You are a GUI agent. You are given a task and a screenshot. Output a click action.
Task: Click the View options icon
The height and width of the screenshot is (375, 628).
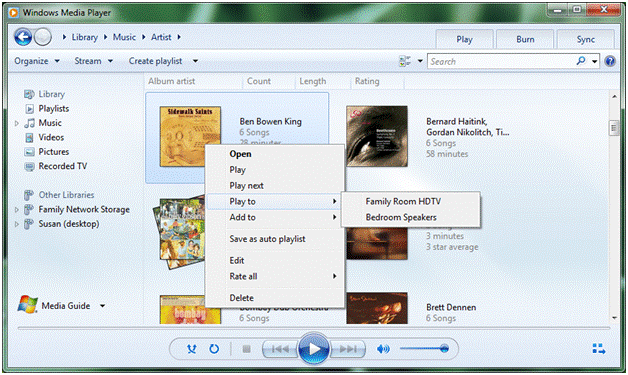pos(405,61)
